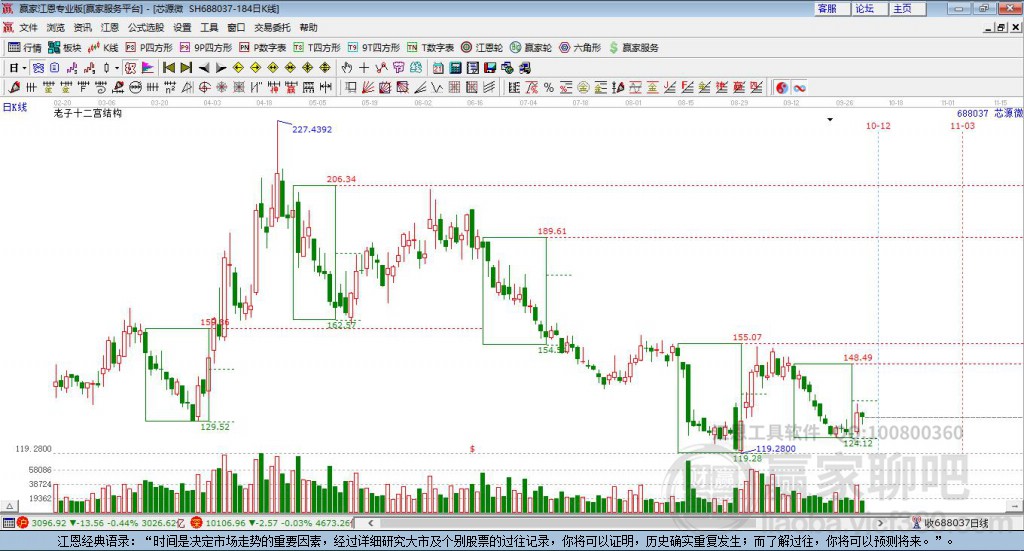Open the 江恩 menu

click(110, 27)
